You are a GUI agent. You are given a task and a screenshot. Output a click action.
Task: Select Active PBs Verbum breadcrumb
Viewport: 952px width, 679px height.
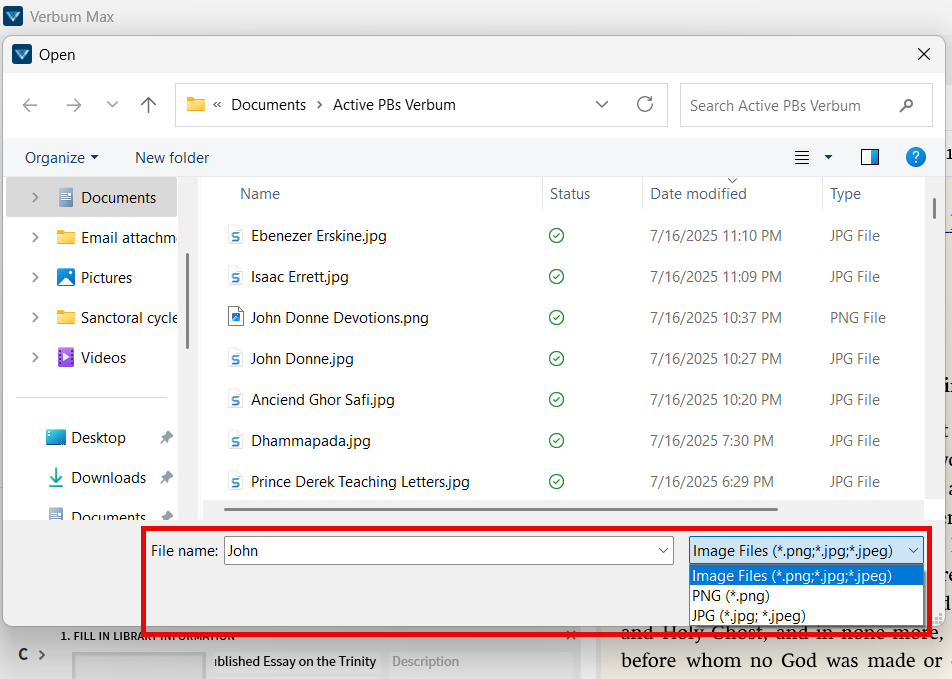[394, 104]
